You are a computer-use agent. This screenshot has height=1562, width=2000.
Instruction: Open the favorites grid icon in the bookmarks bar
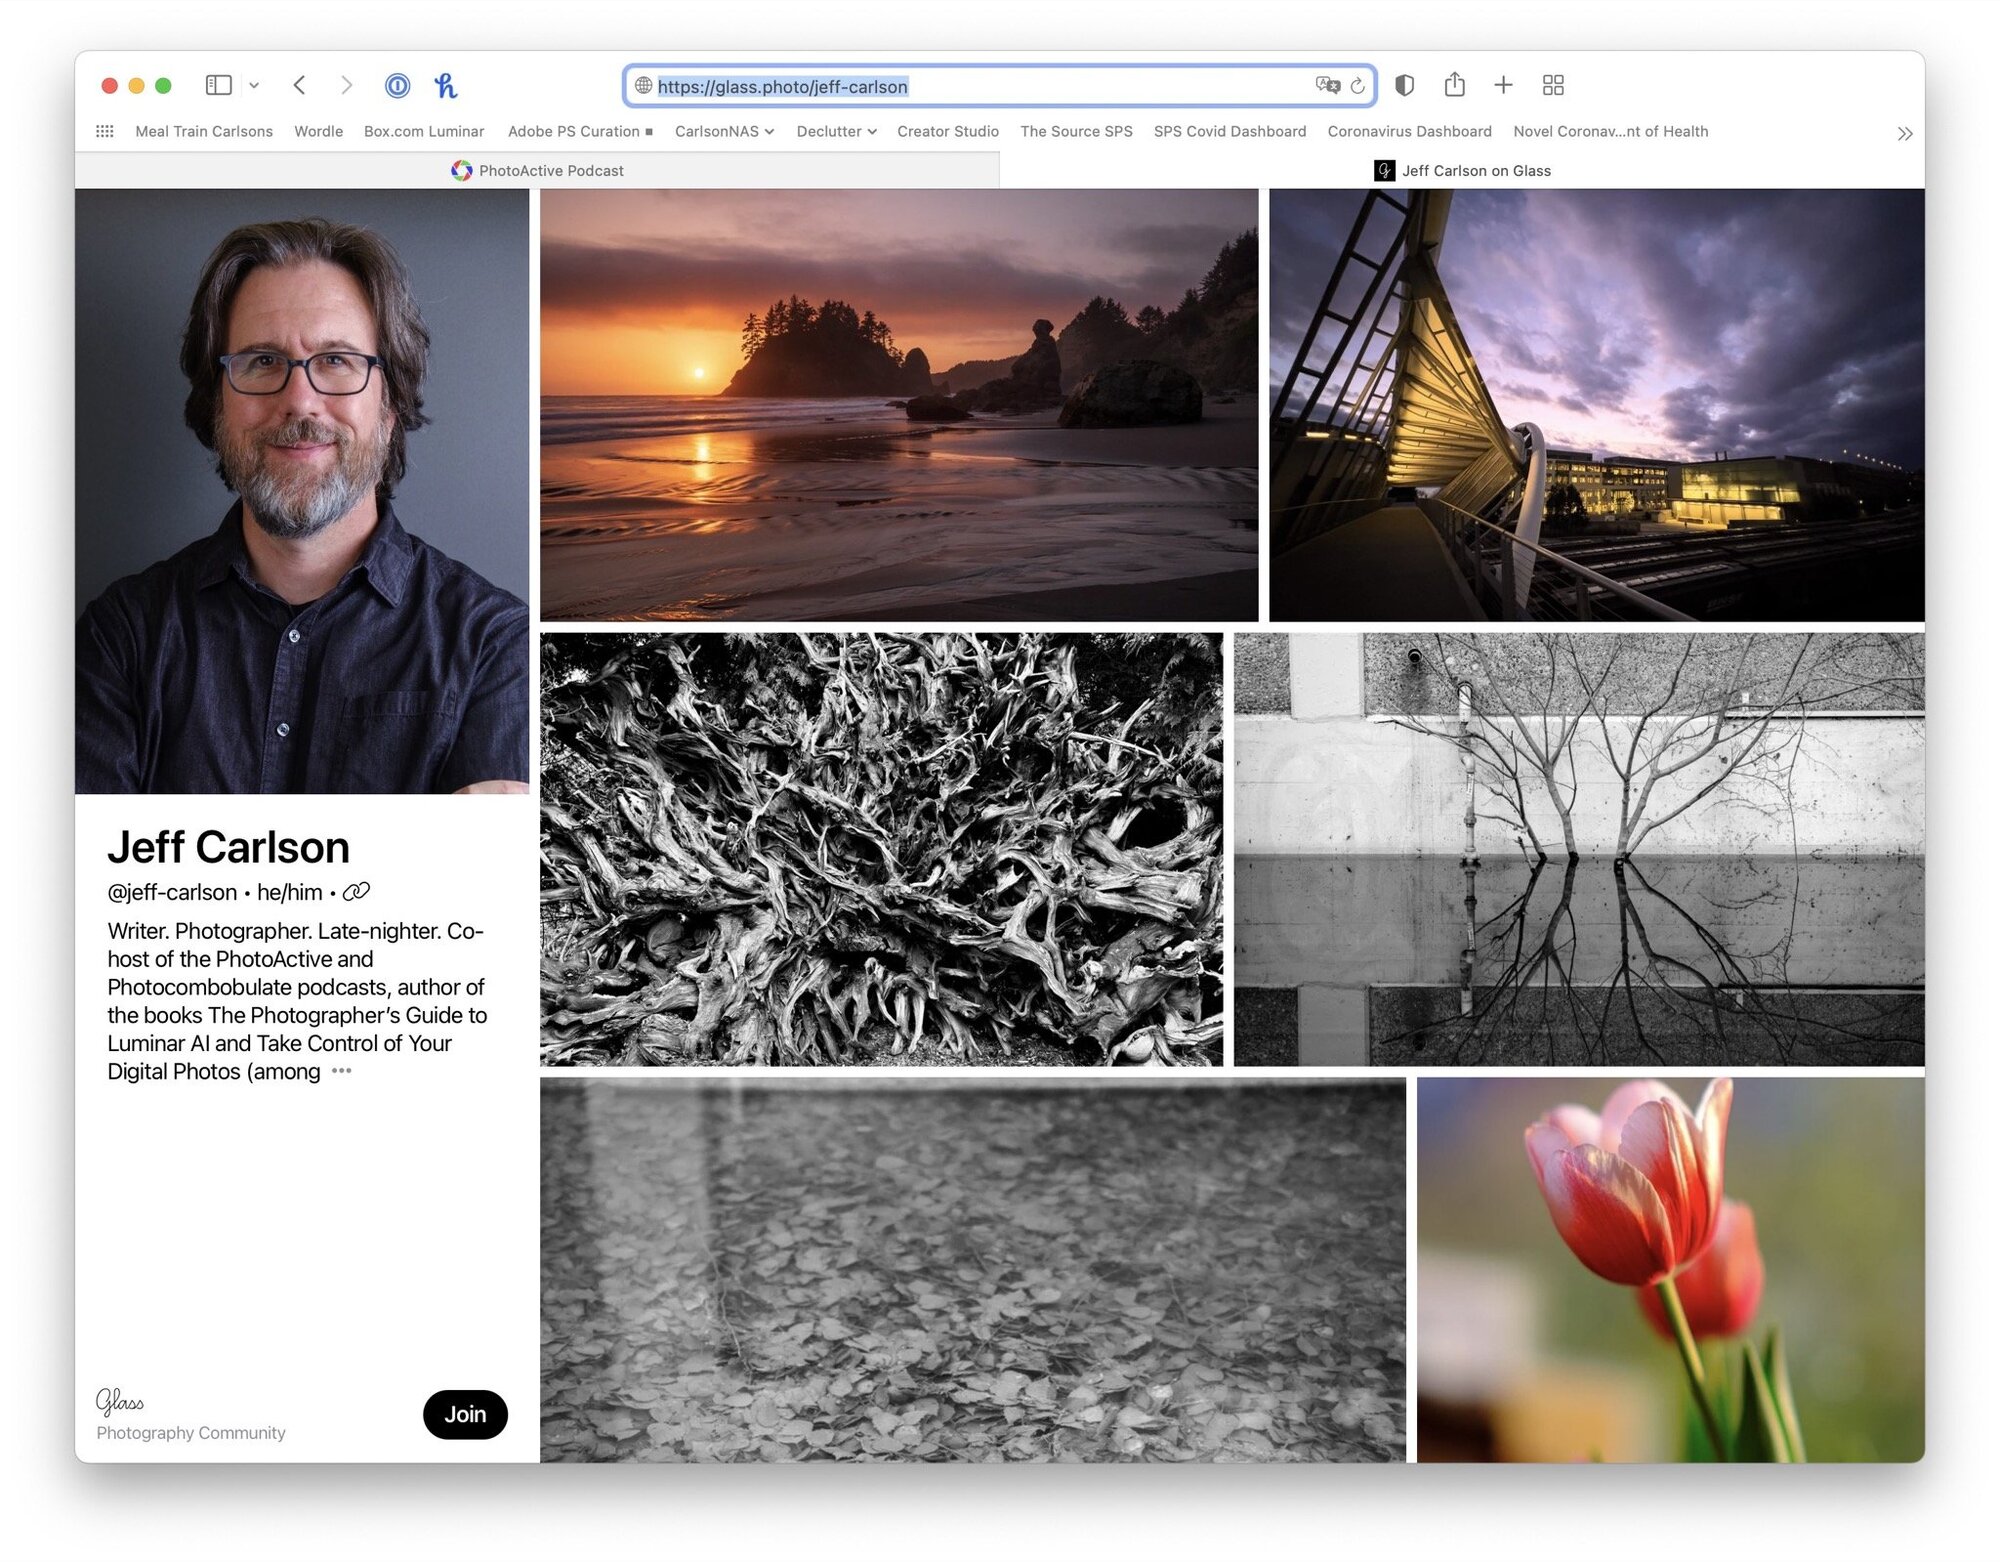pyautogui.click(x=105, y=132)
